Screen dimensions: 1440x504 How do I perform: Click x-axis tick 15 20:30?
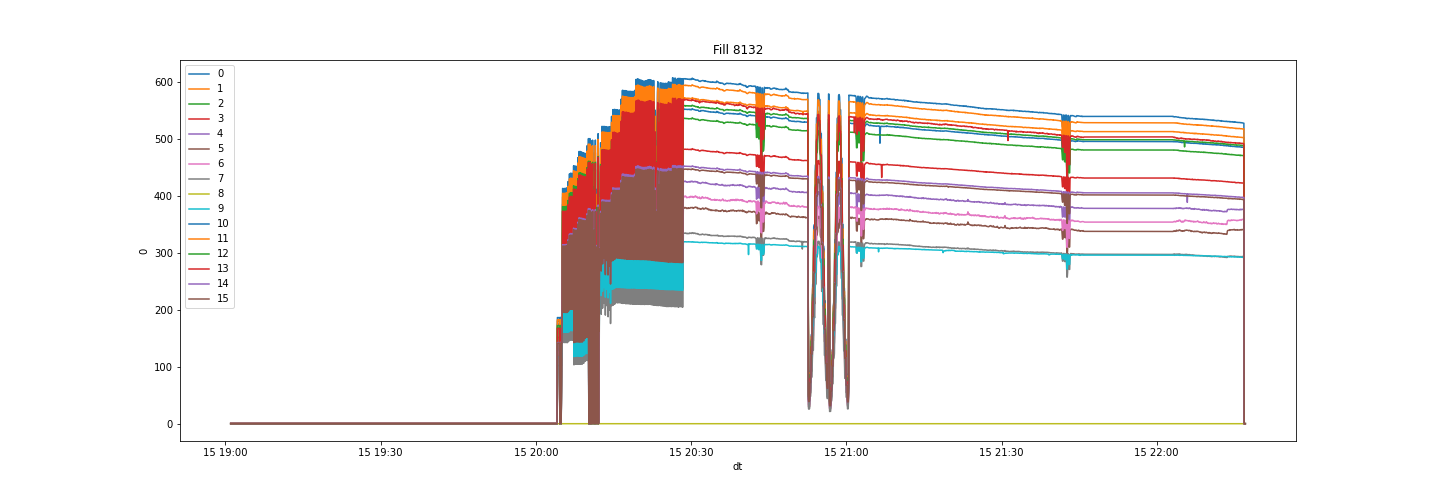click(x=691, y=452)
